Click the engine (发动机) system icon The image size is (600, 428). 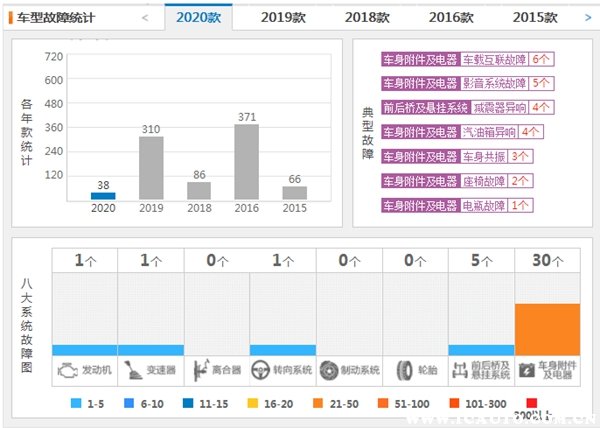[x=67, y=369]
